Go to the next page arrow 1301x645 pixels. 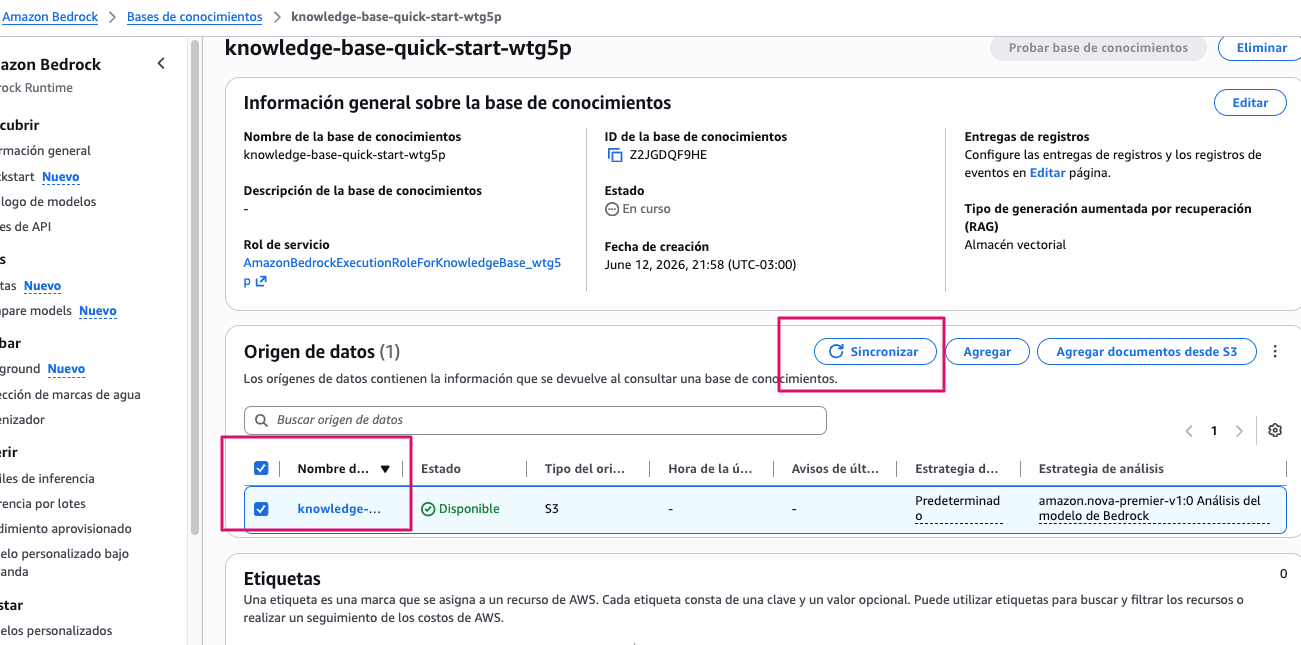[x=1239, y=431]
